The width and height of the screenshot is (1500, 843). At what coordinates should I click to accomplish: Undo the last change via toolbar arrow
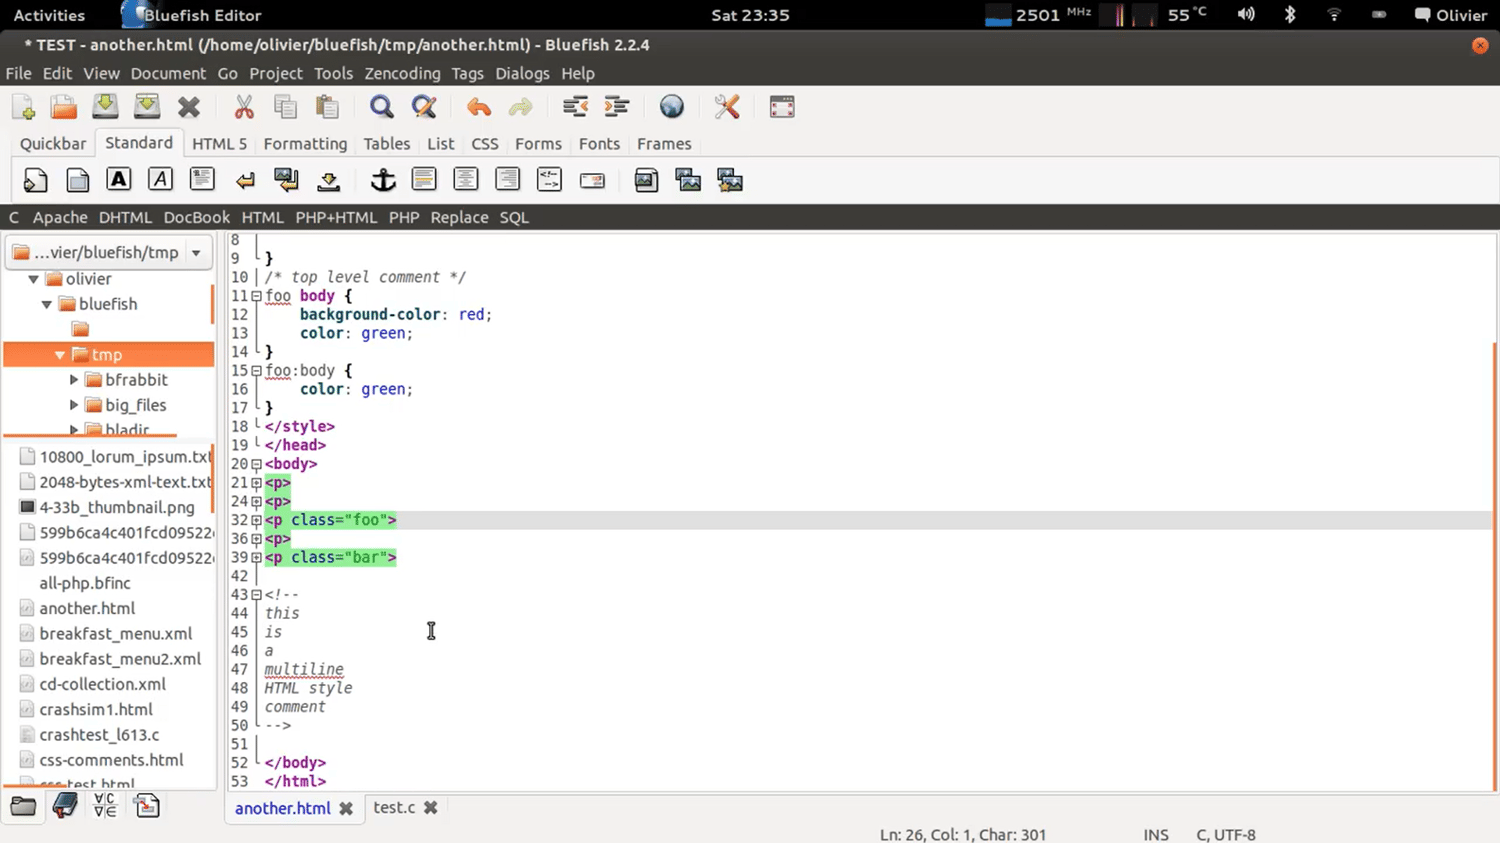479,107
